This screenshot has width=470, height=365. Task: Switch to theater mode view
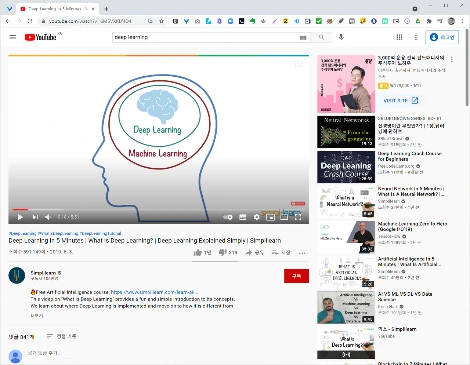click(284, 217)
